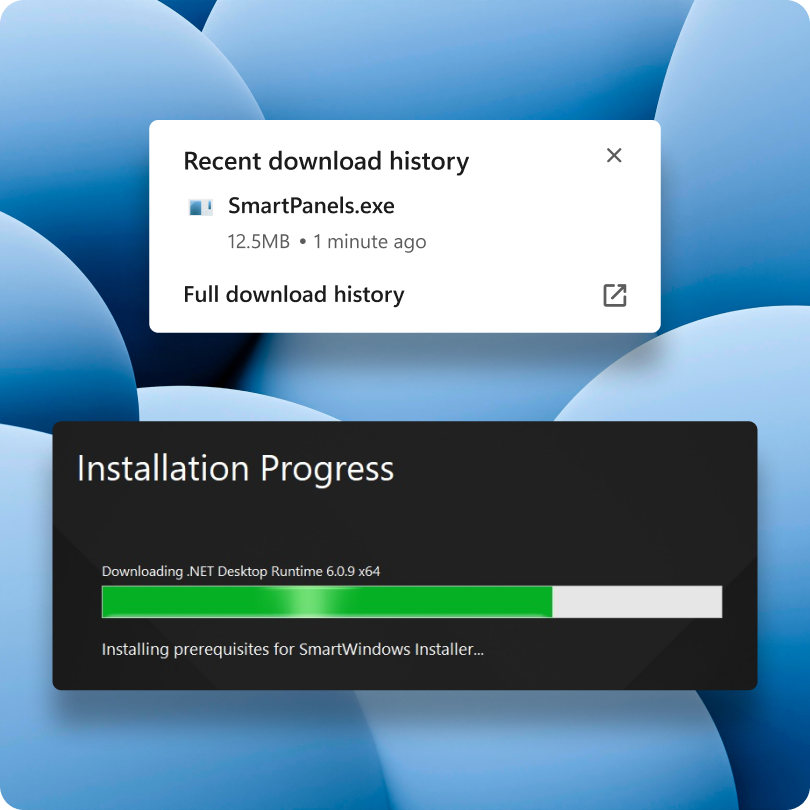810x810 pixels.
Task: Click the SmartPanels.exe file icon
Action: point(201,207)
